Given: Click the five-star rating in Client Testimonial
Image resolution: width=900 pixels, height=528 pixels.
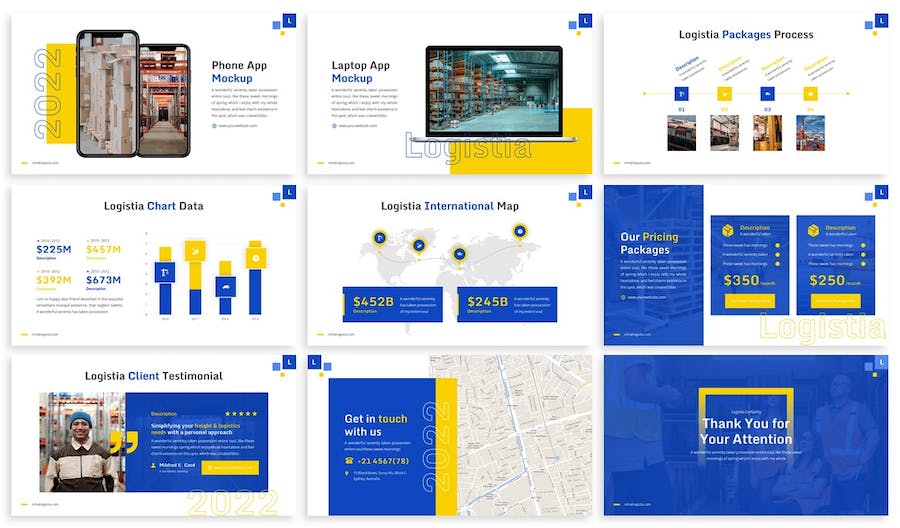Looking at the screenshot, I should point(241,413).
